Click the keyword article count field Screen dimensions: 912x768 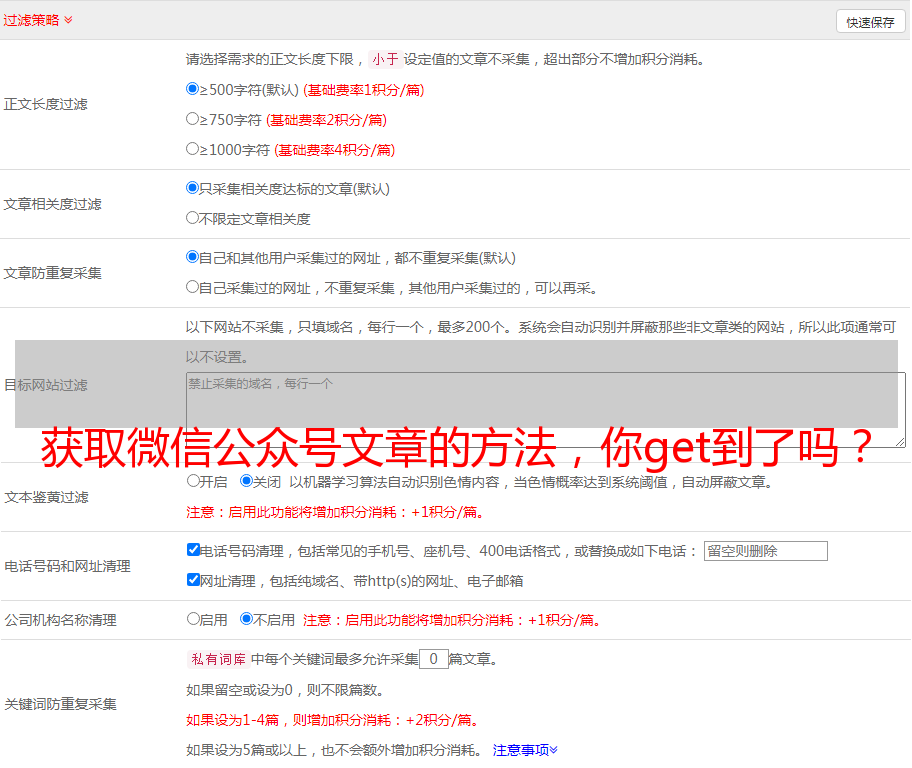[x=433, y=659]
